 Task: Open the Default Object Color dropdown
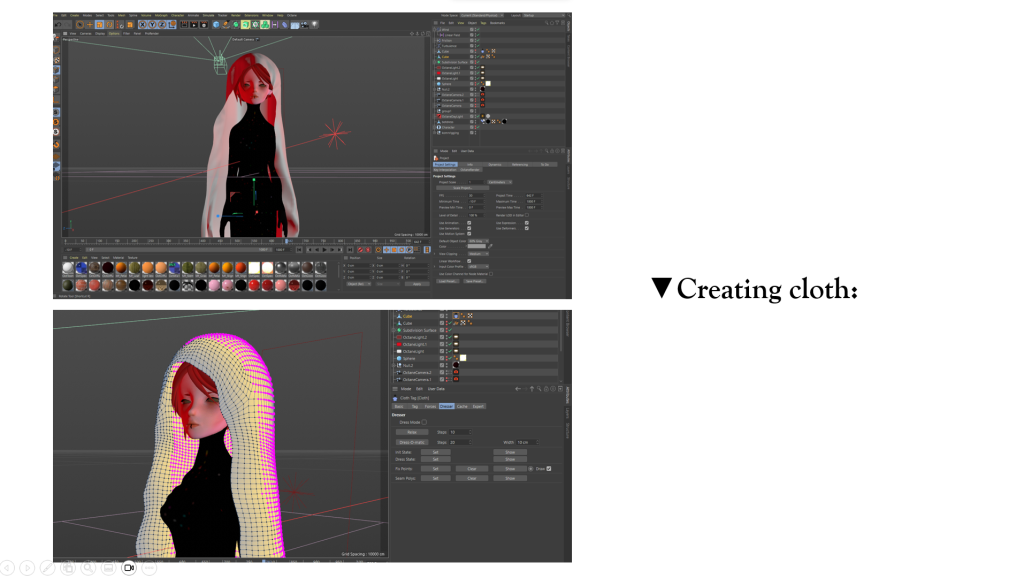(x=478, y=241)
